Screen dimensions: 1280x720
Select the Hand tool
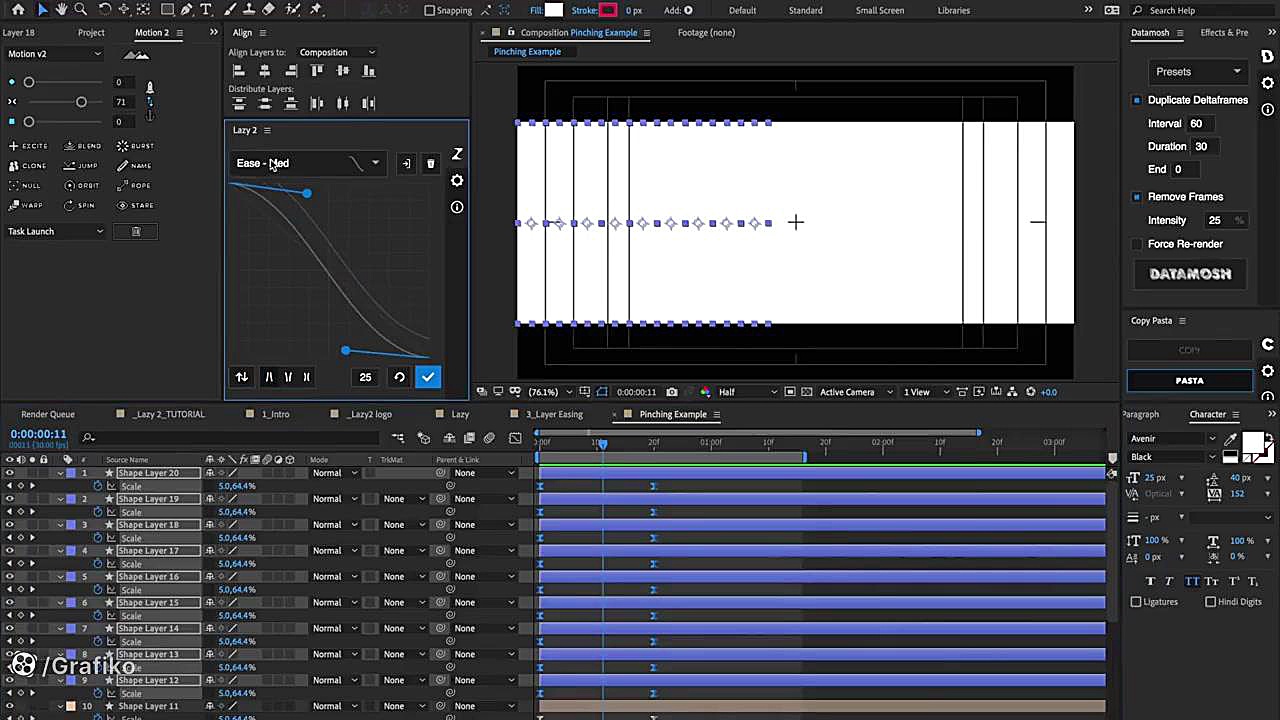pyautogui.click(x=61, y=10)
